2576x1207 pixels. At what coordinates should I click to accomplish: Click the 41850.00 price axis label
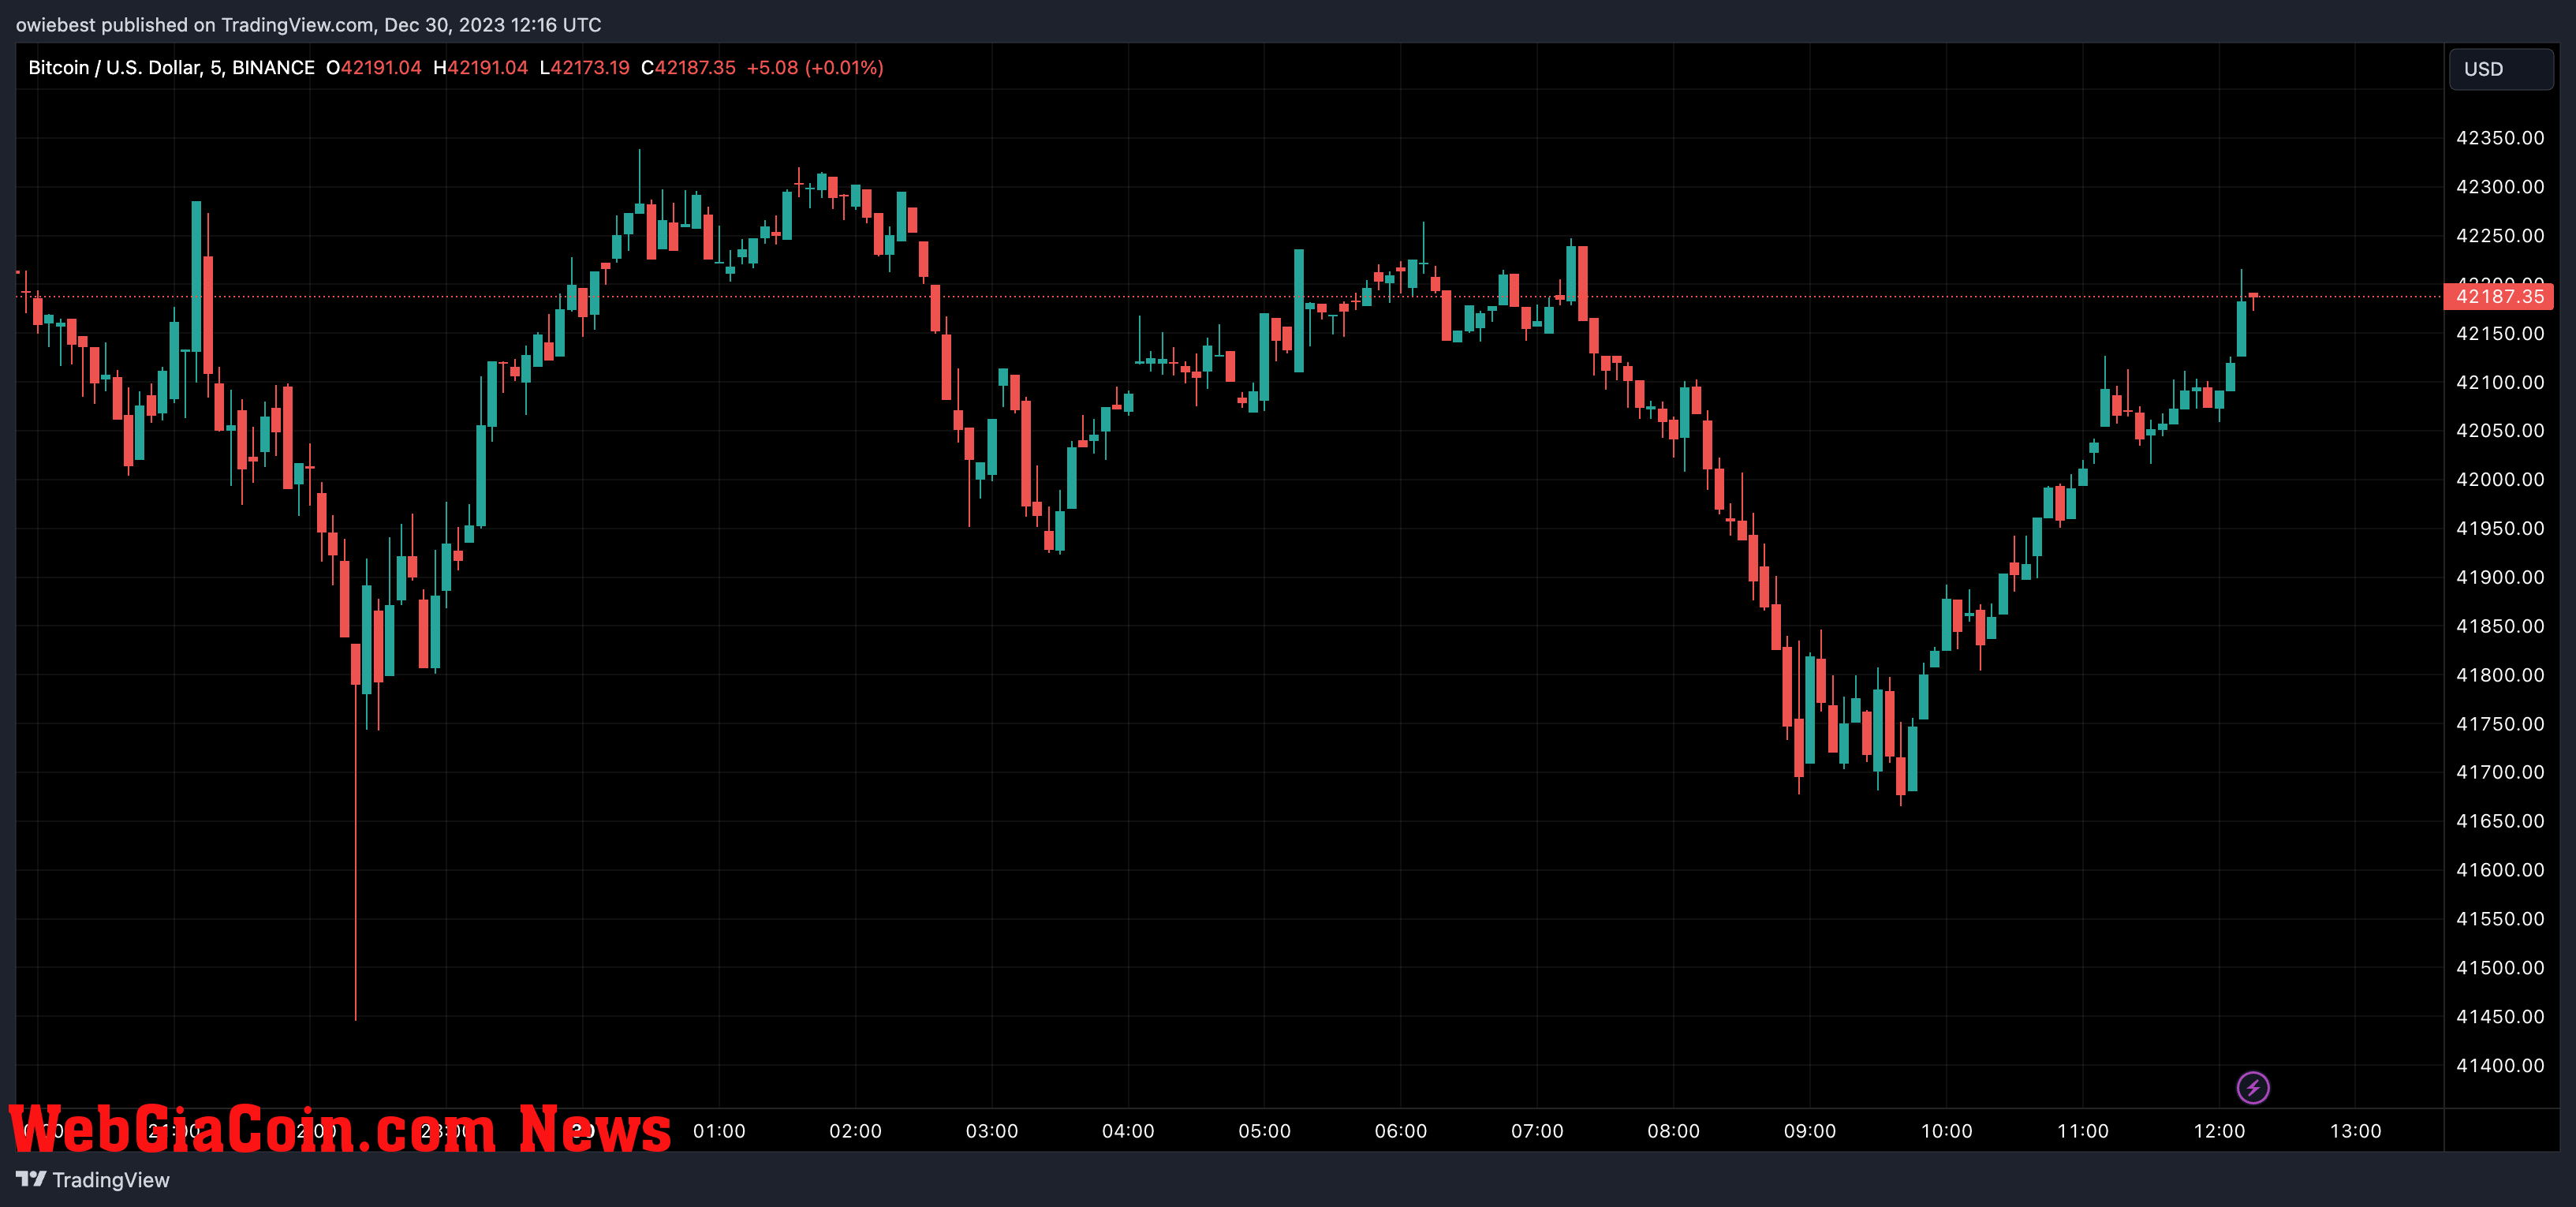pyautogui.click(x=2500, y=626)
